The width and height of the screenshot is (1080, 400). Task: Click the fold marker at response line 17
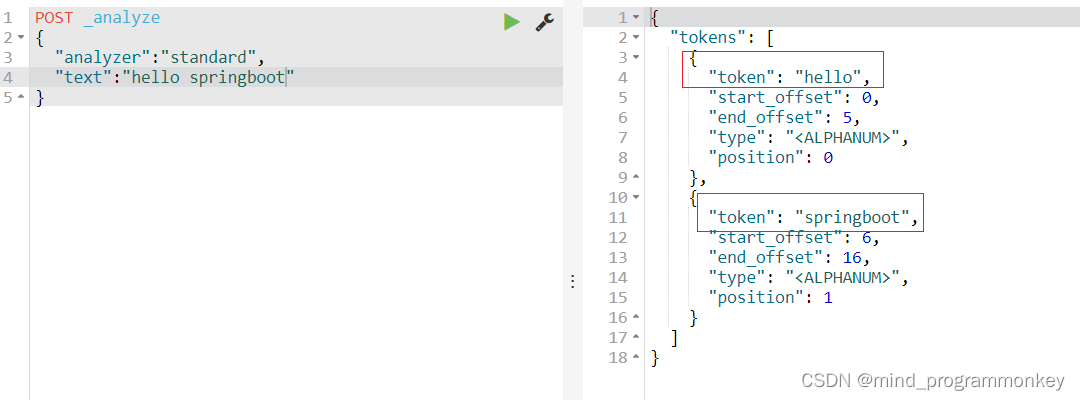point(636,337)
